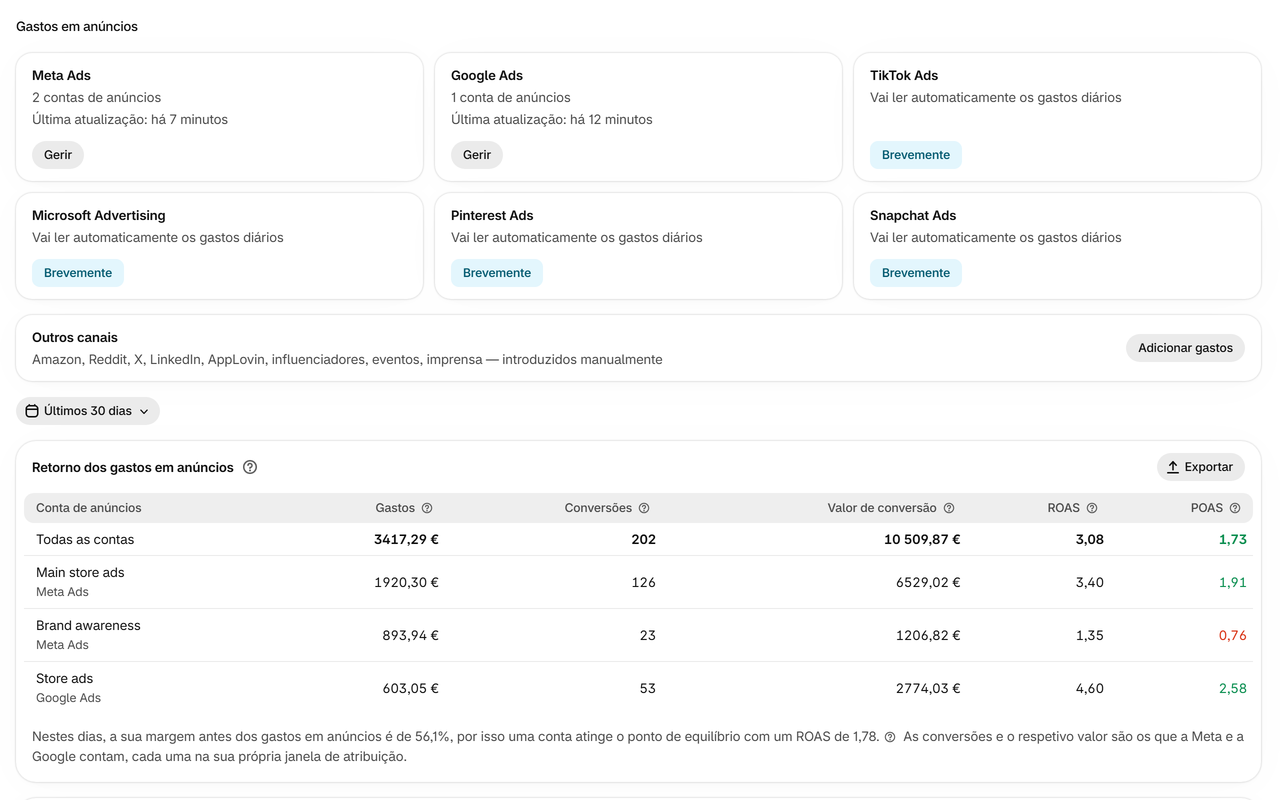Click total spend value 3417,29 €
Screen dimensions: 1280x800
(406, 539)
